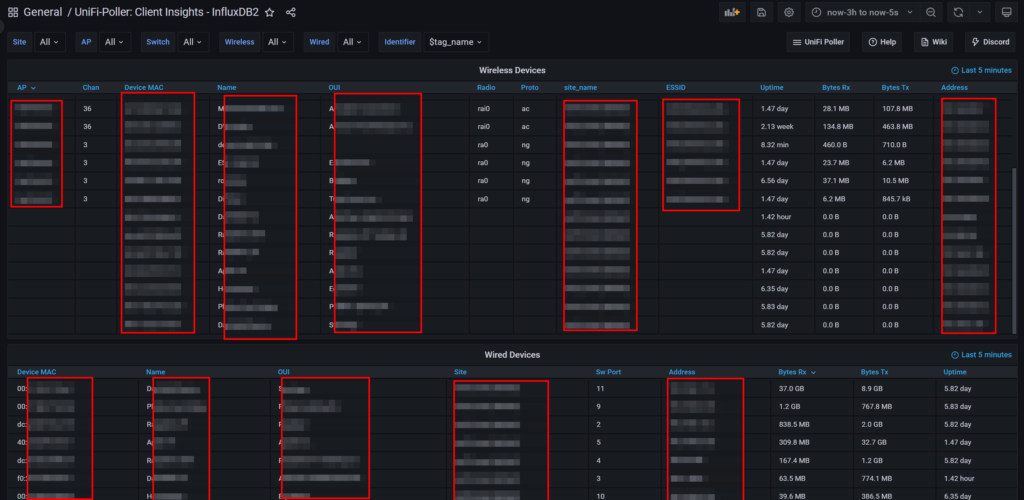Open the dashboards grid icon beside General

(x=12, y=12)
